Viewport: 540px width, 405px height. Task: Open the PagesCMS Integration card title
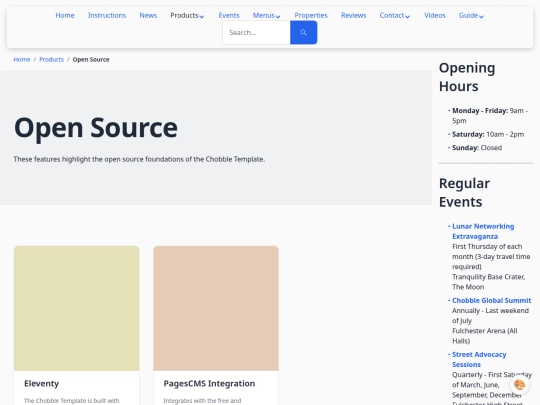coord(209,383)
